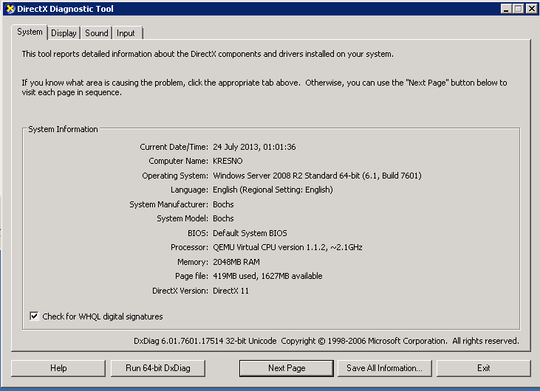Click the Microsoft copyright notice text

[x=400, y=341]
